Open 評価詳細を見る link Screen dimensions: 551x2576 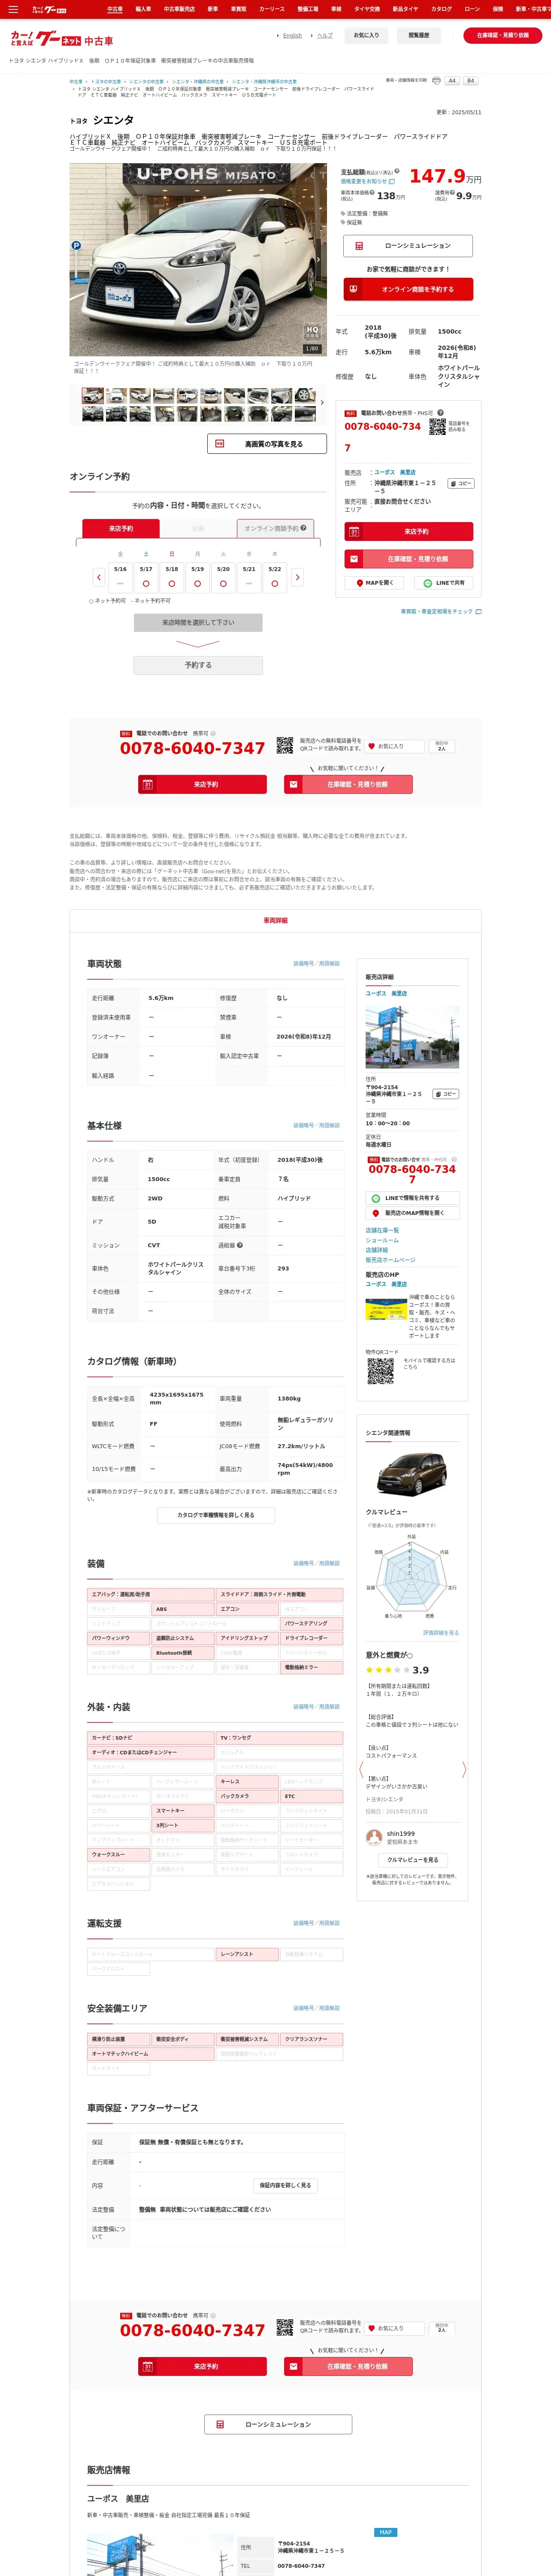(441, 1633)
